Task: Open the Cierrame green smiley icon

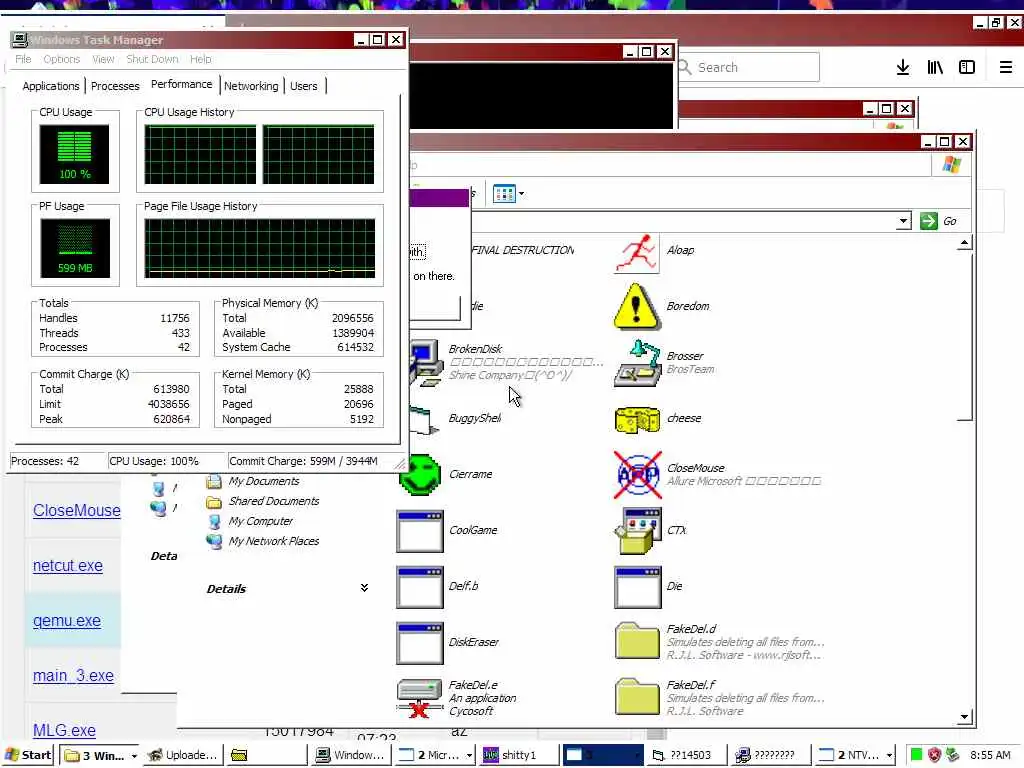Action: (x=420, y=475)
